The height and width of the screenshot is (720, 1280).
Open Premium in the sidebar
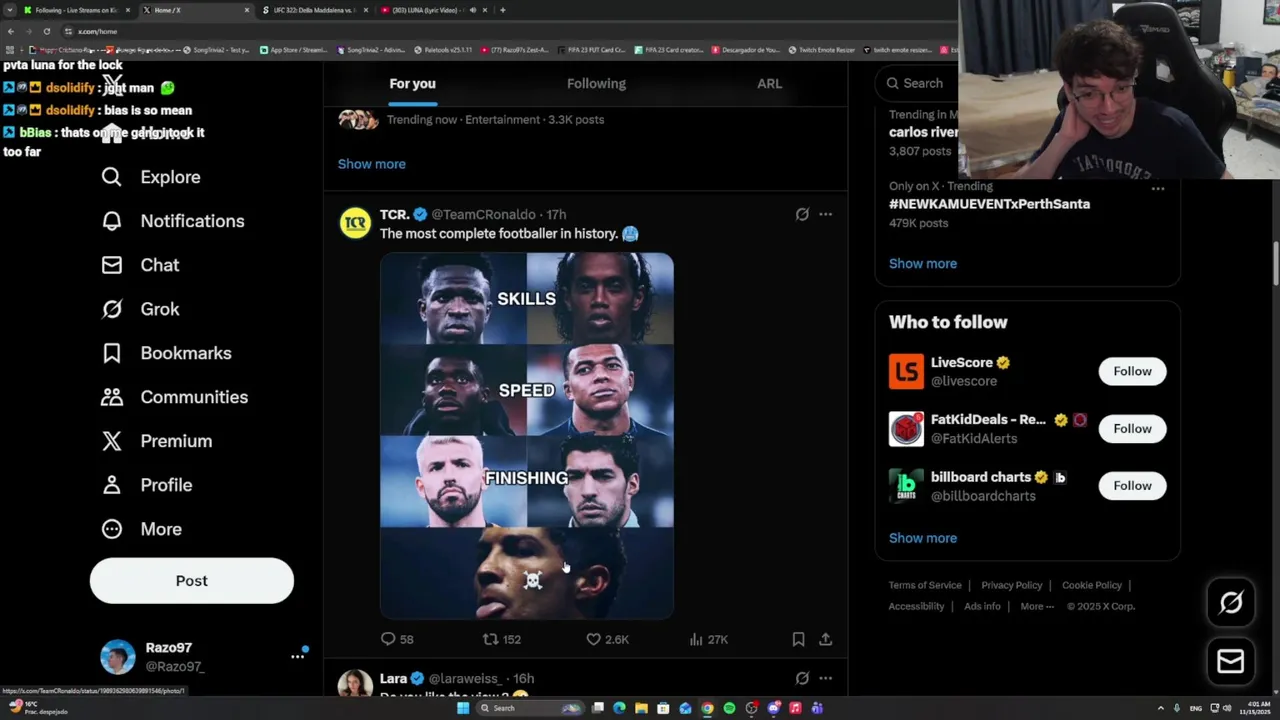tap(156, 441)
